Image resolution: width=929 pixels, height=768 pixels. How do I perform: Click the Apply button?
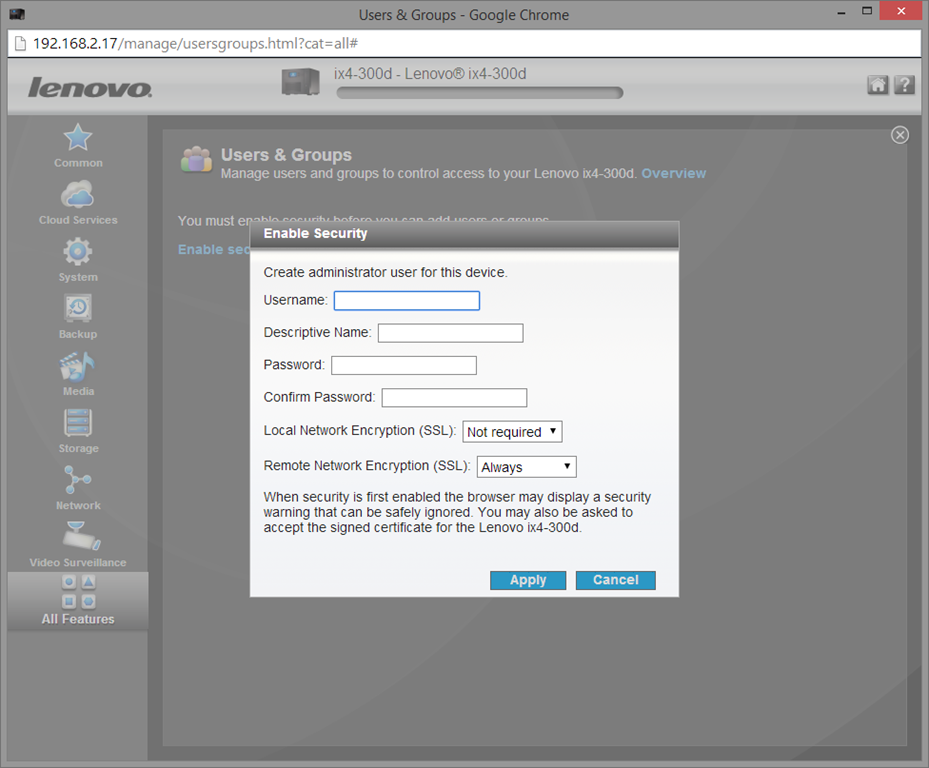tap(528, 580)
